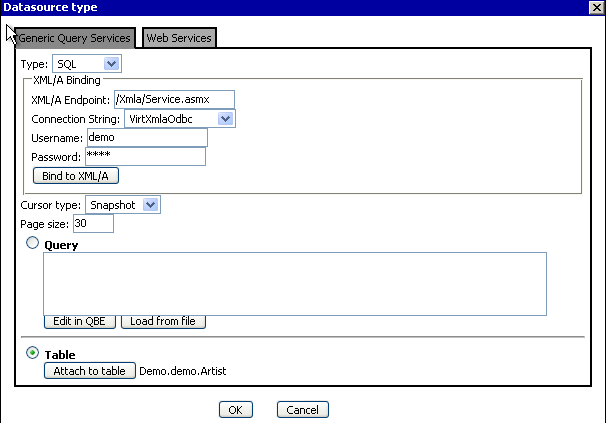Click into the Password field
This screenshot has width=606, height=423.
click(x=145, y=156)
